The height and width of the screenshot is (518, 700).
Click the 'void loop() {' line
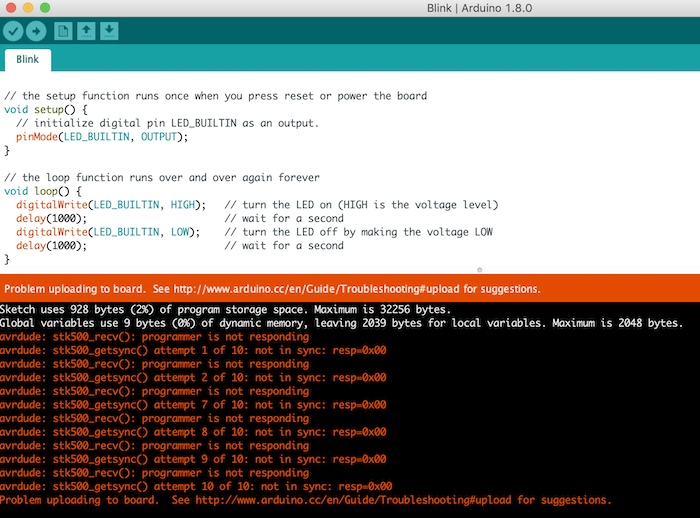pyautogui.click(x=43, y=191)
